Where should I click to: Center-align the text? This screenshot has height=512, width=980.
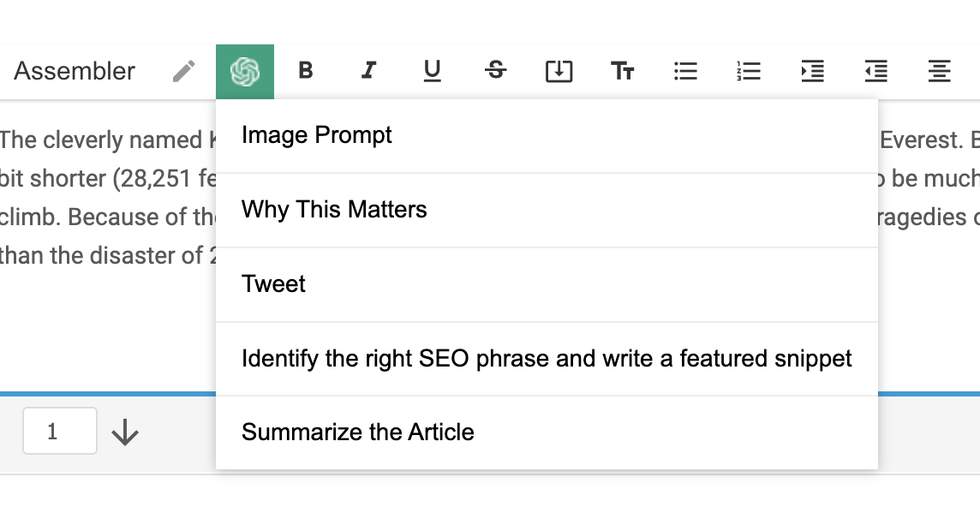(x=938, y=71)
